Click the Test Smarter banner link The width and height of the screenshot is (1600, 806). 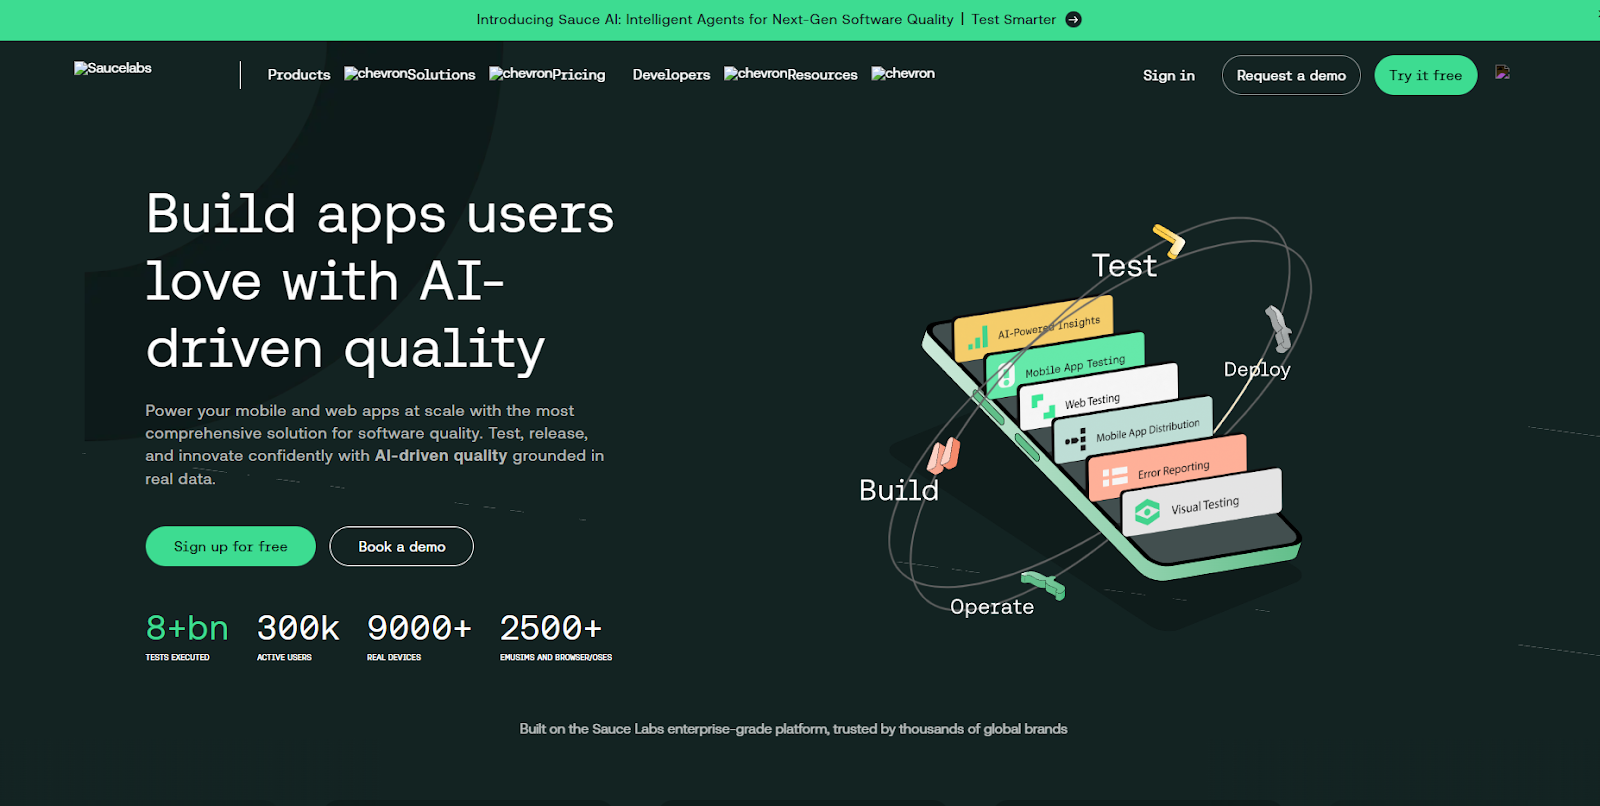(x=1014, y=19)
